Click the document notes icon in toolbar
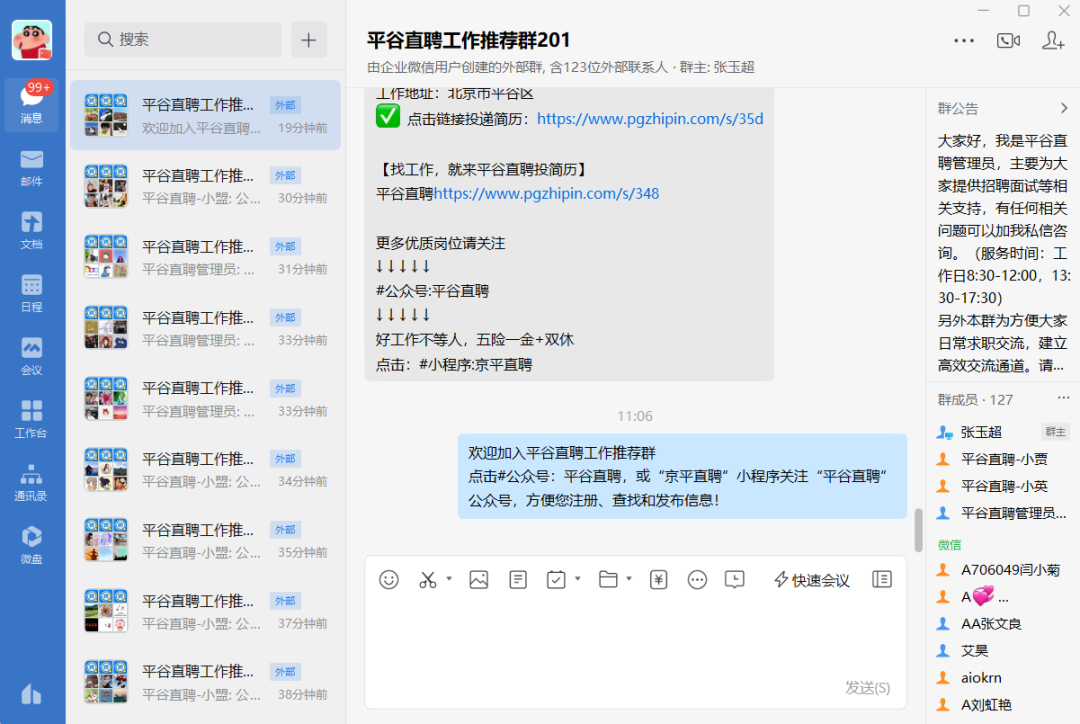This screenshot has width=1080, height=724. coord(518,580)
